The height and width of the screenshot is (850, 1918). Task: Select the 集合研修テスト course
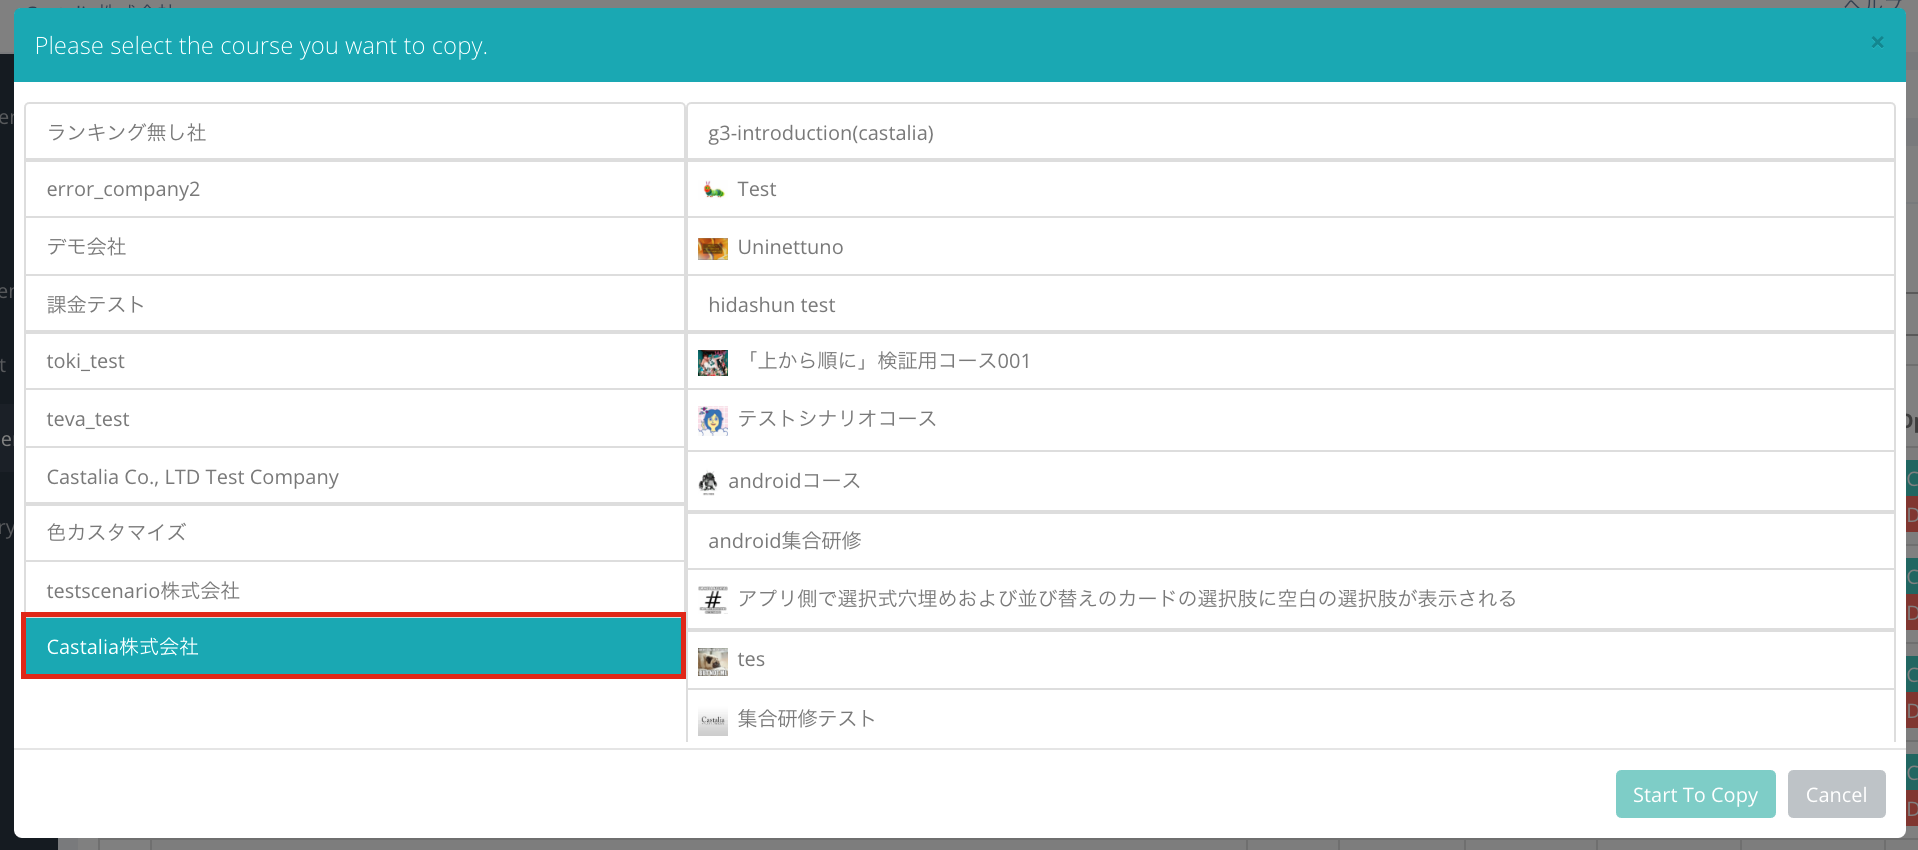coord(1291,717)
